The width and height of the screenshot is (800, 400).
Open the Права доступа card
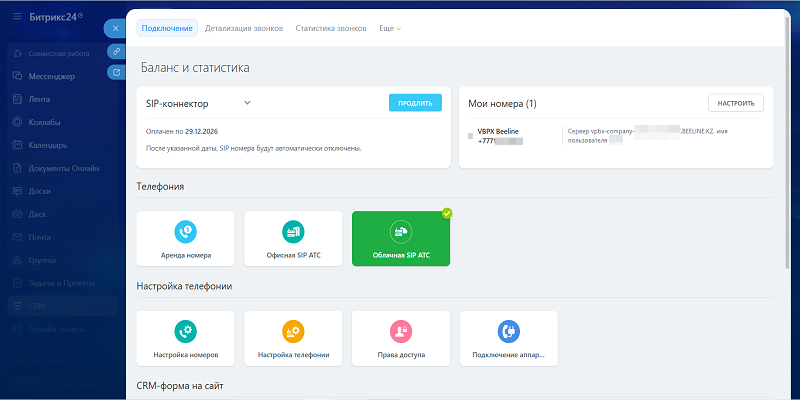[401, 339]
